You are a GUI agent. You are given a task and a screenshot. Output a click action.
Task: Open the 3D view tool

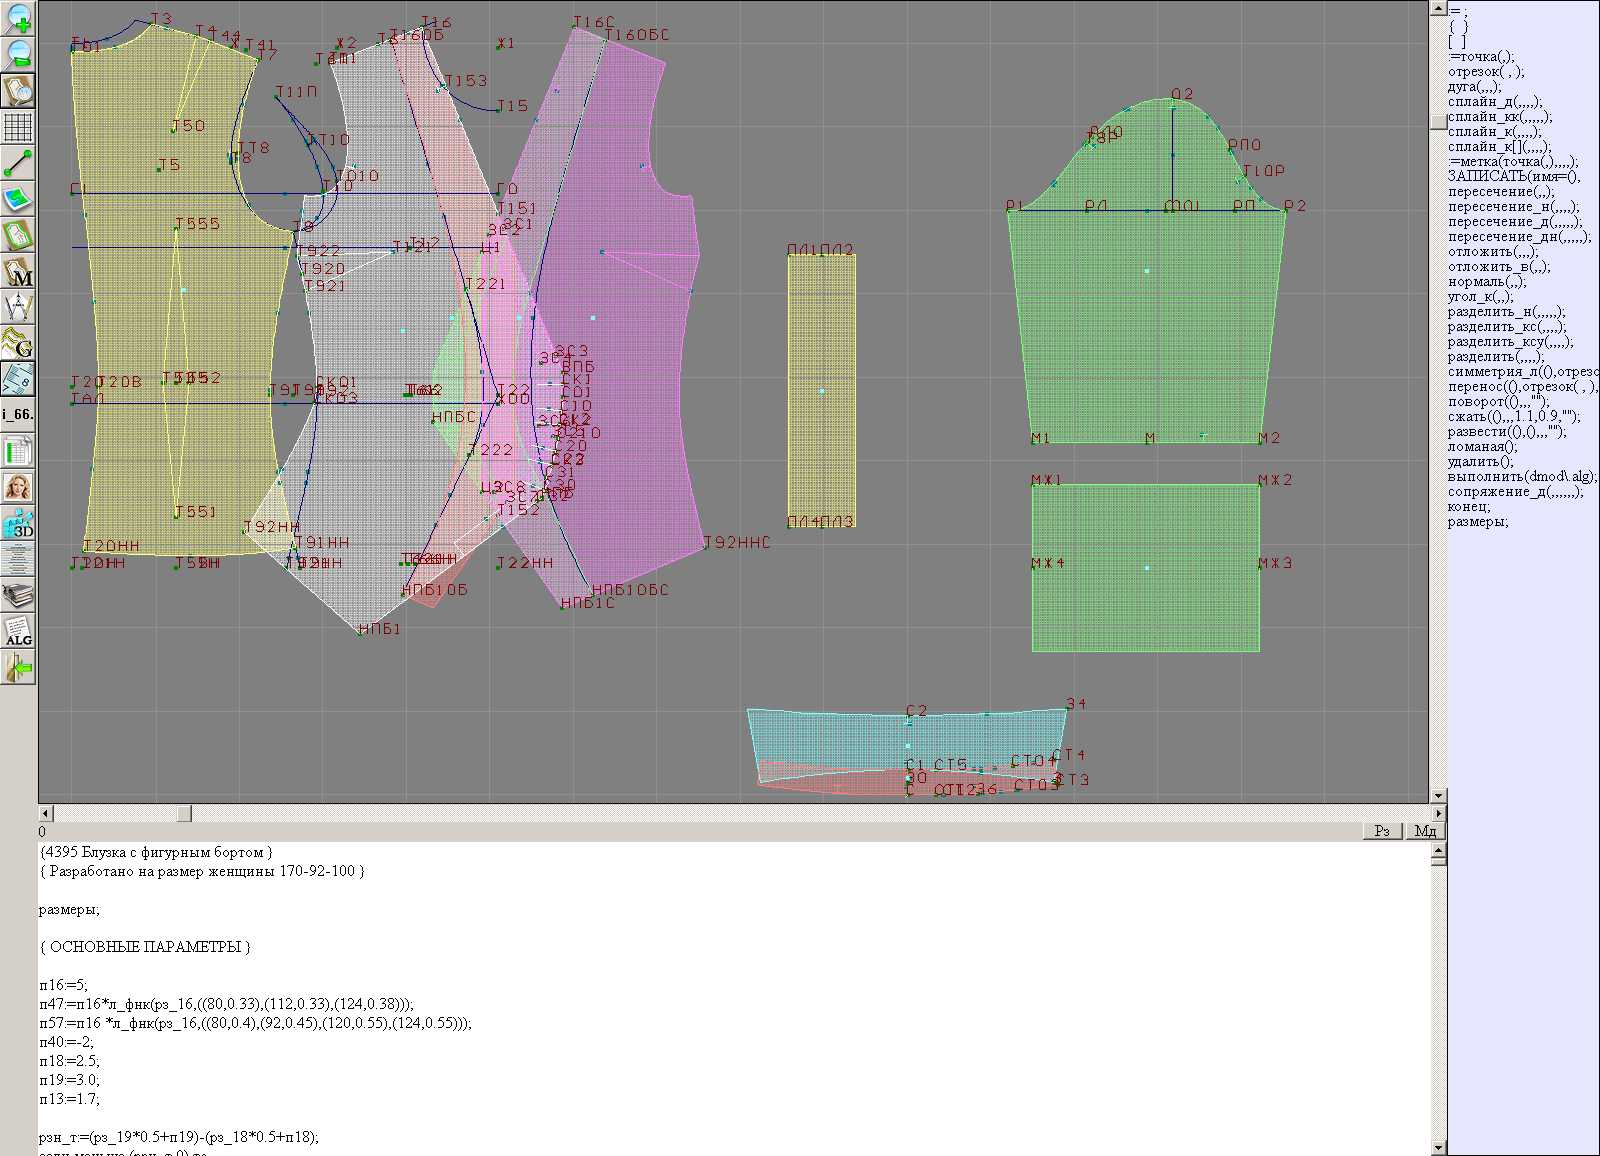pyautogui.click(x=18, y=524)
